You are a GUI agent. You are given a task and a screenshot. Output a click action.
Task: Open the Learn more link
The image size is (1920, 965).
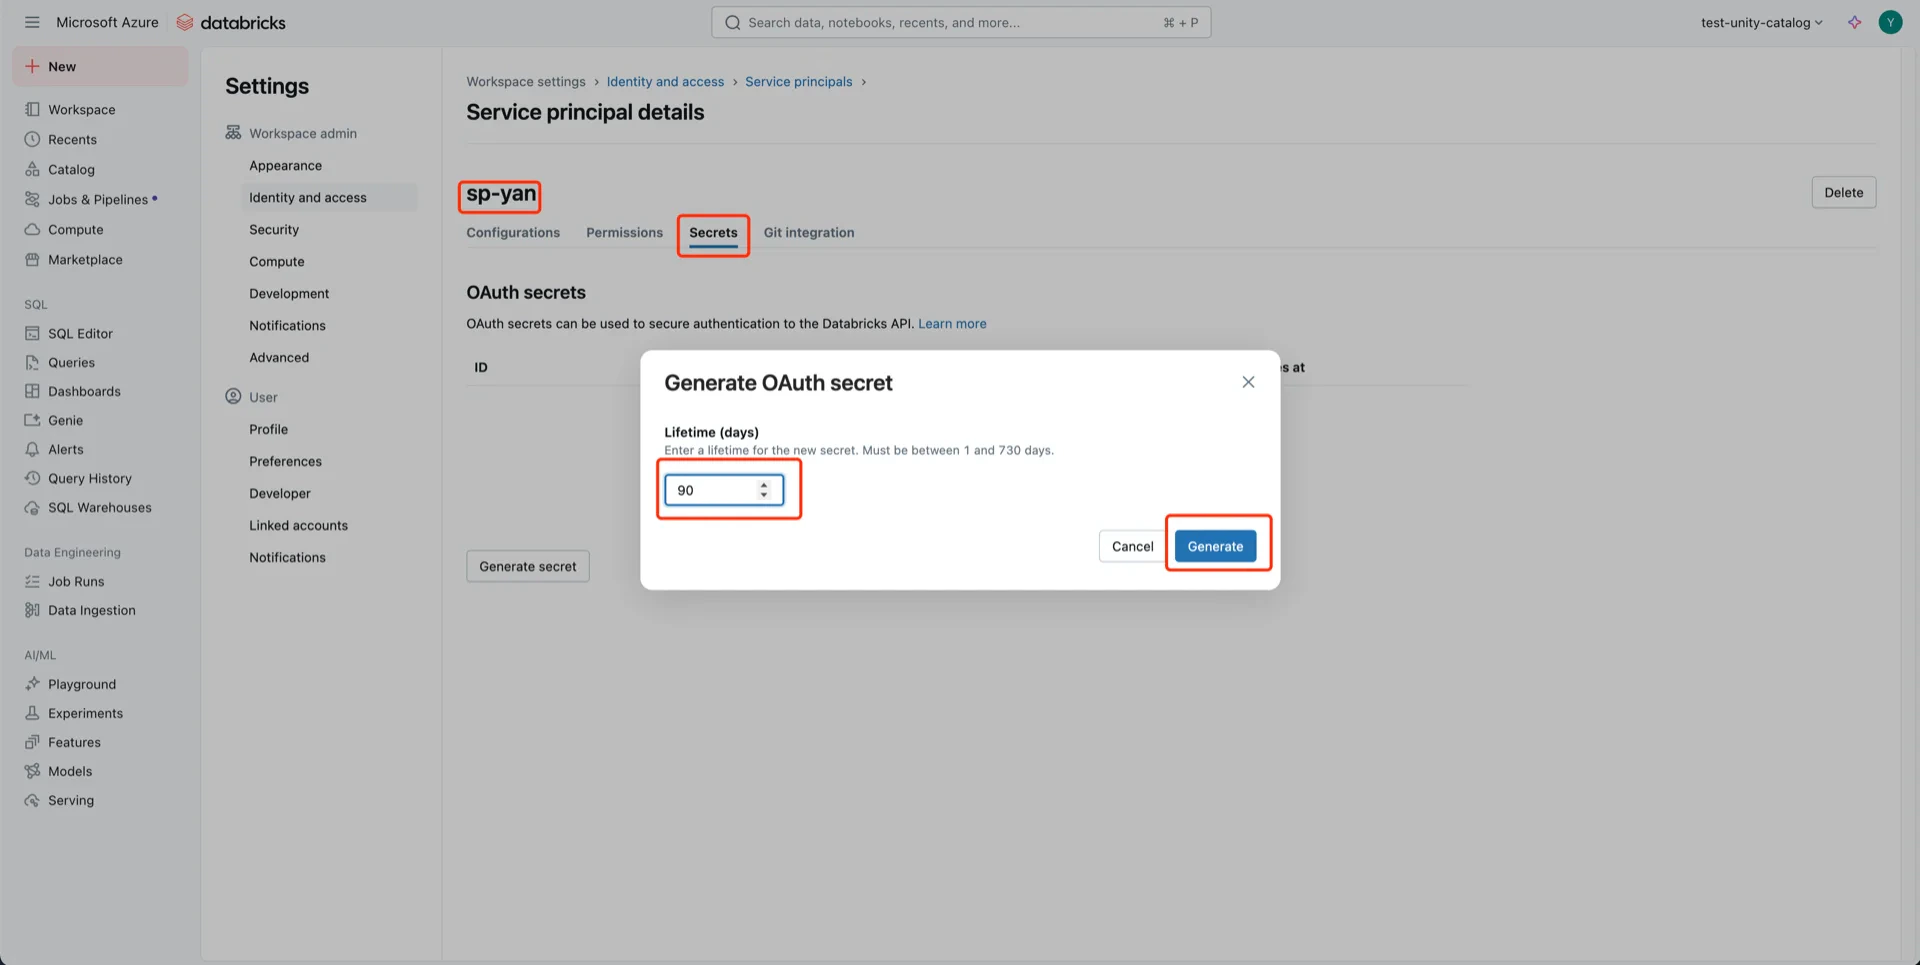pyautogui.click(x=952, y=323)
